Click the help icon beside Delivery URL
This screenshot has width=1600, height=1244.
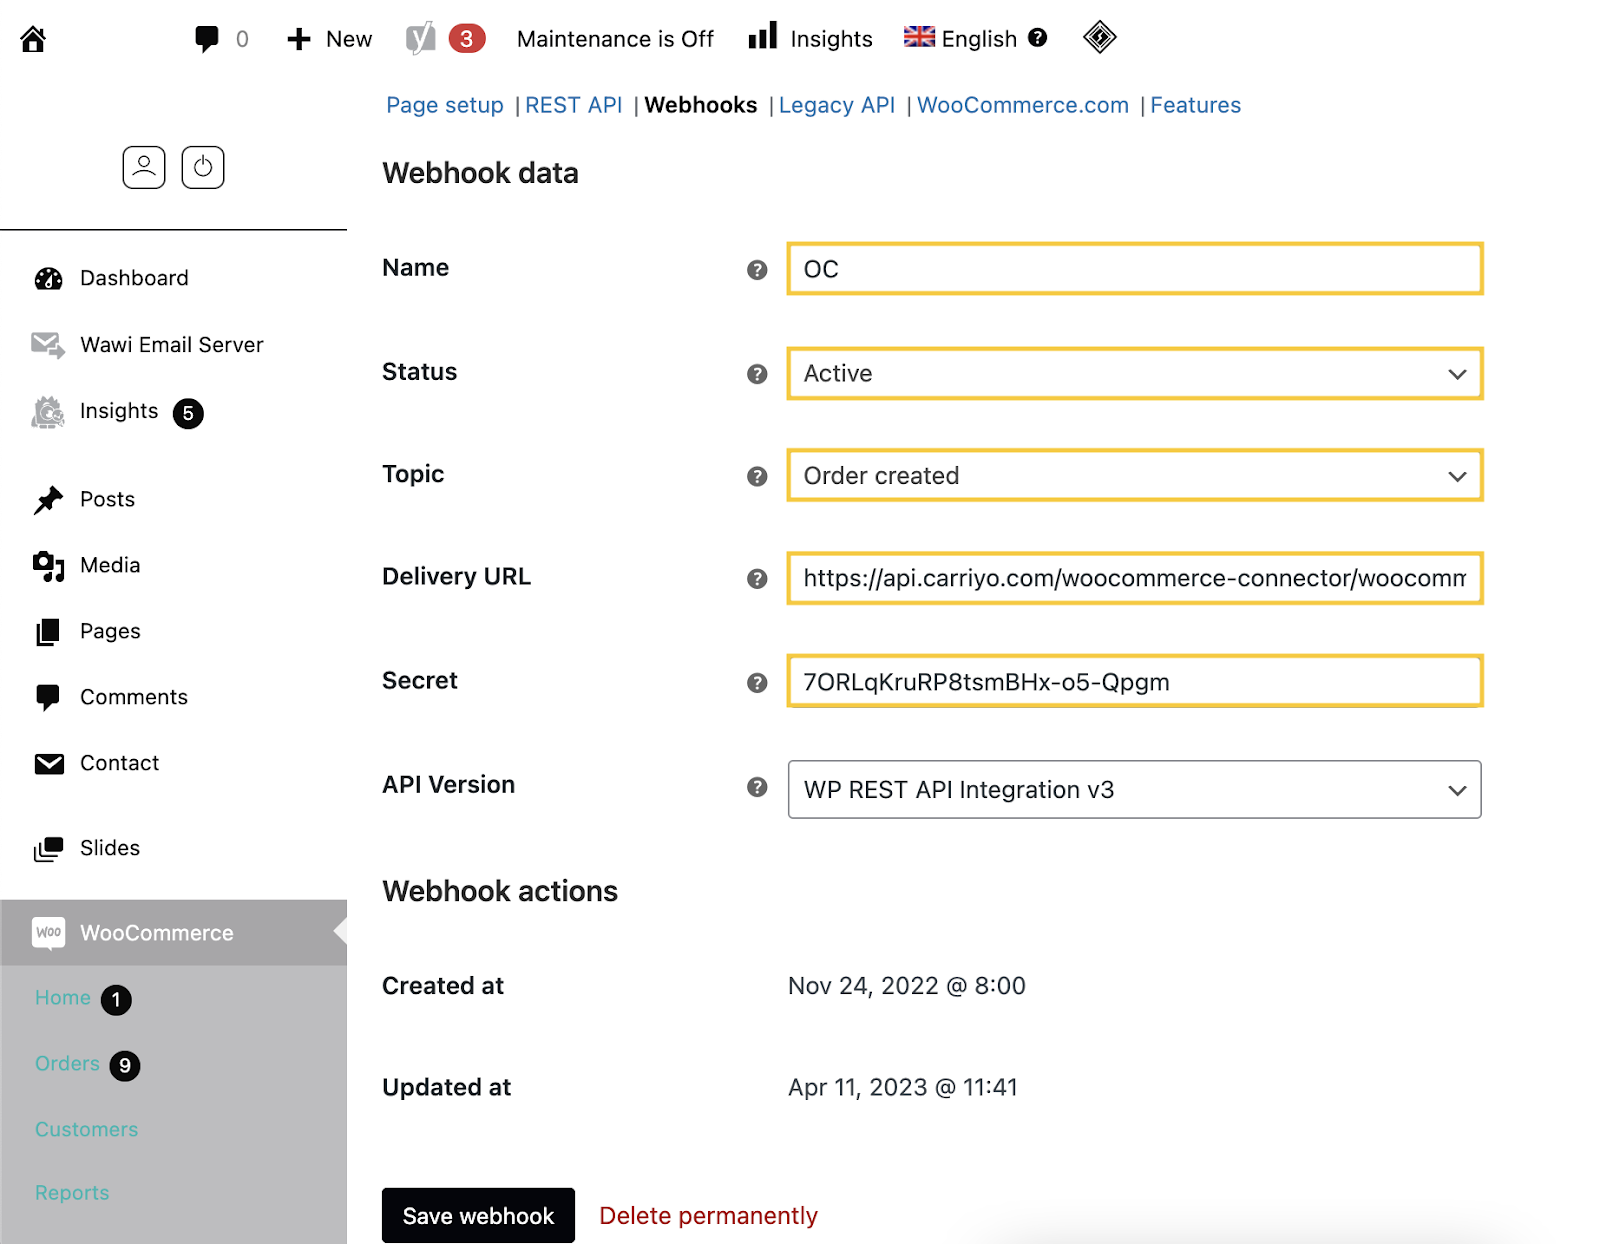click(757, 579)
